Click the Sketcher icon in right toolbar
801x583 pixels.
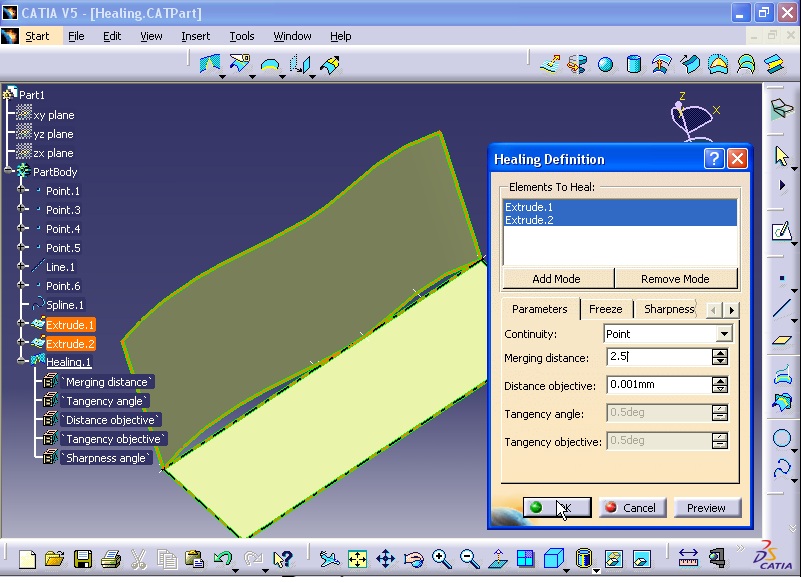(781, 231)
